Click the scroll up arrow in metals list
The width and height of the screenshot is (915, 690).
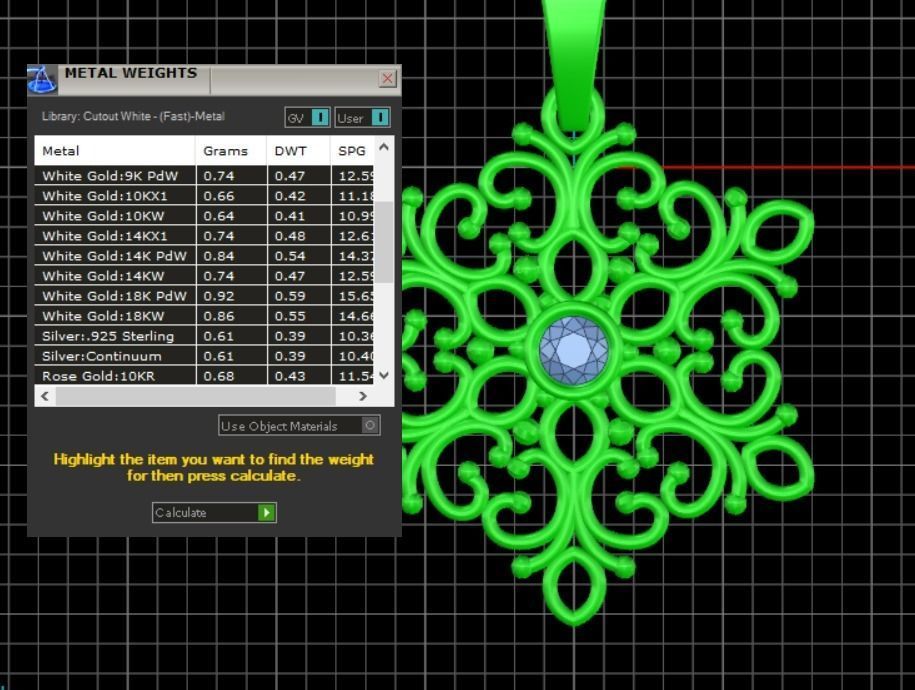tap(384, 147)
